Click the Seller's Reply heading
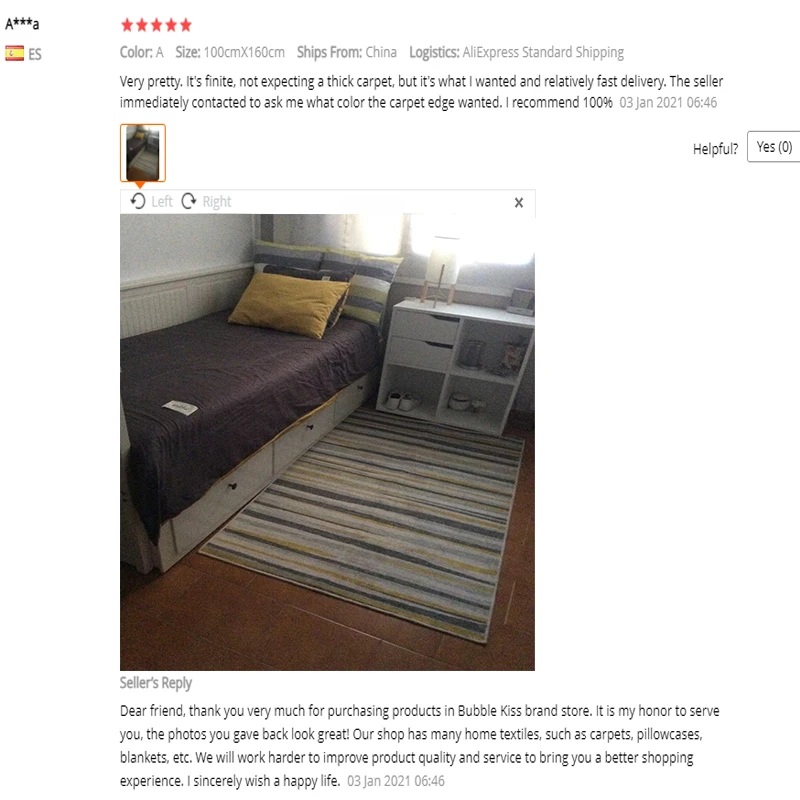The height and width of the screenshot is (800, 800). click(156, 683)
